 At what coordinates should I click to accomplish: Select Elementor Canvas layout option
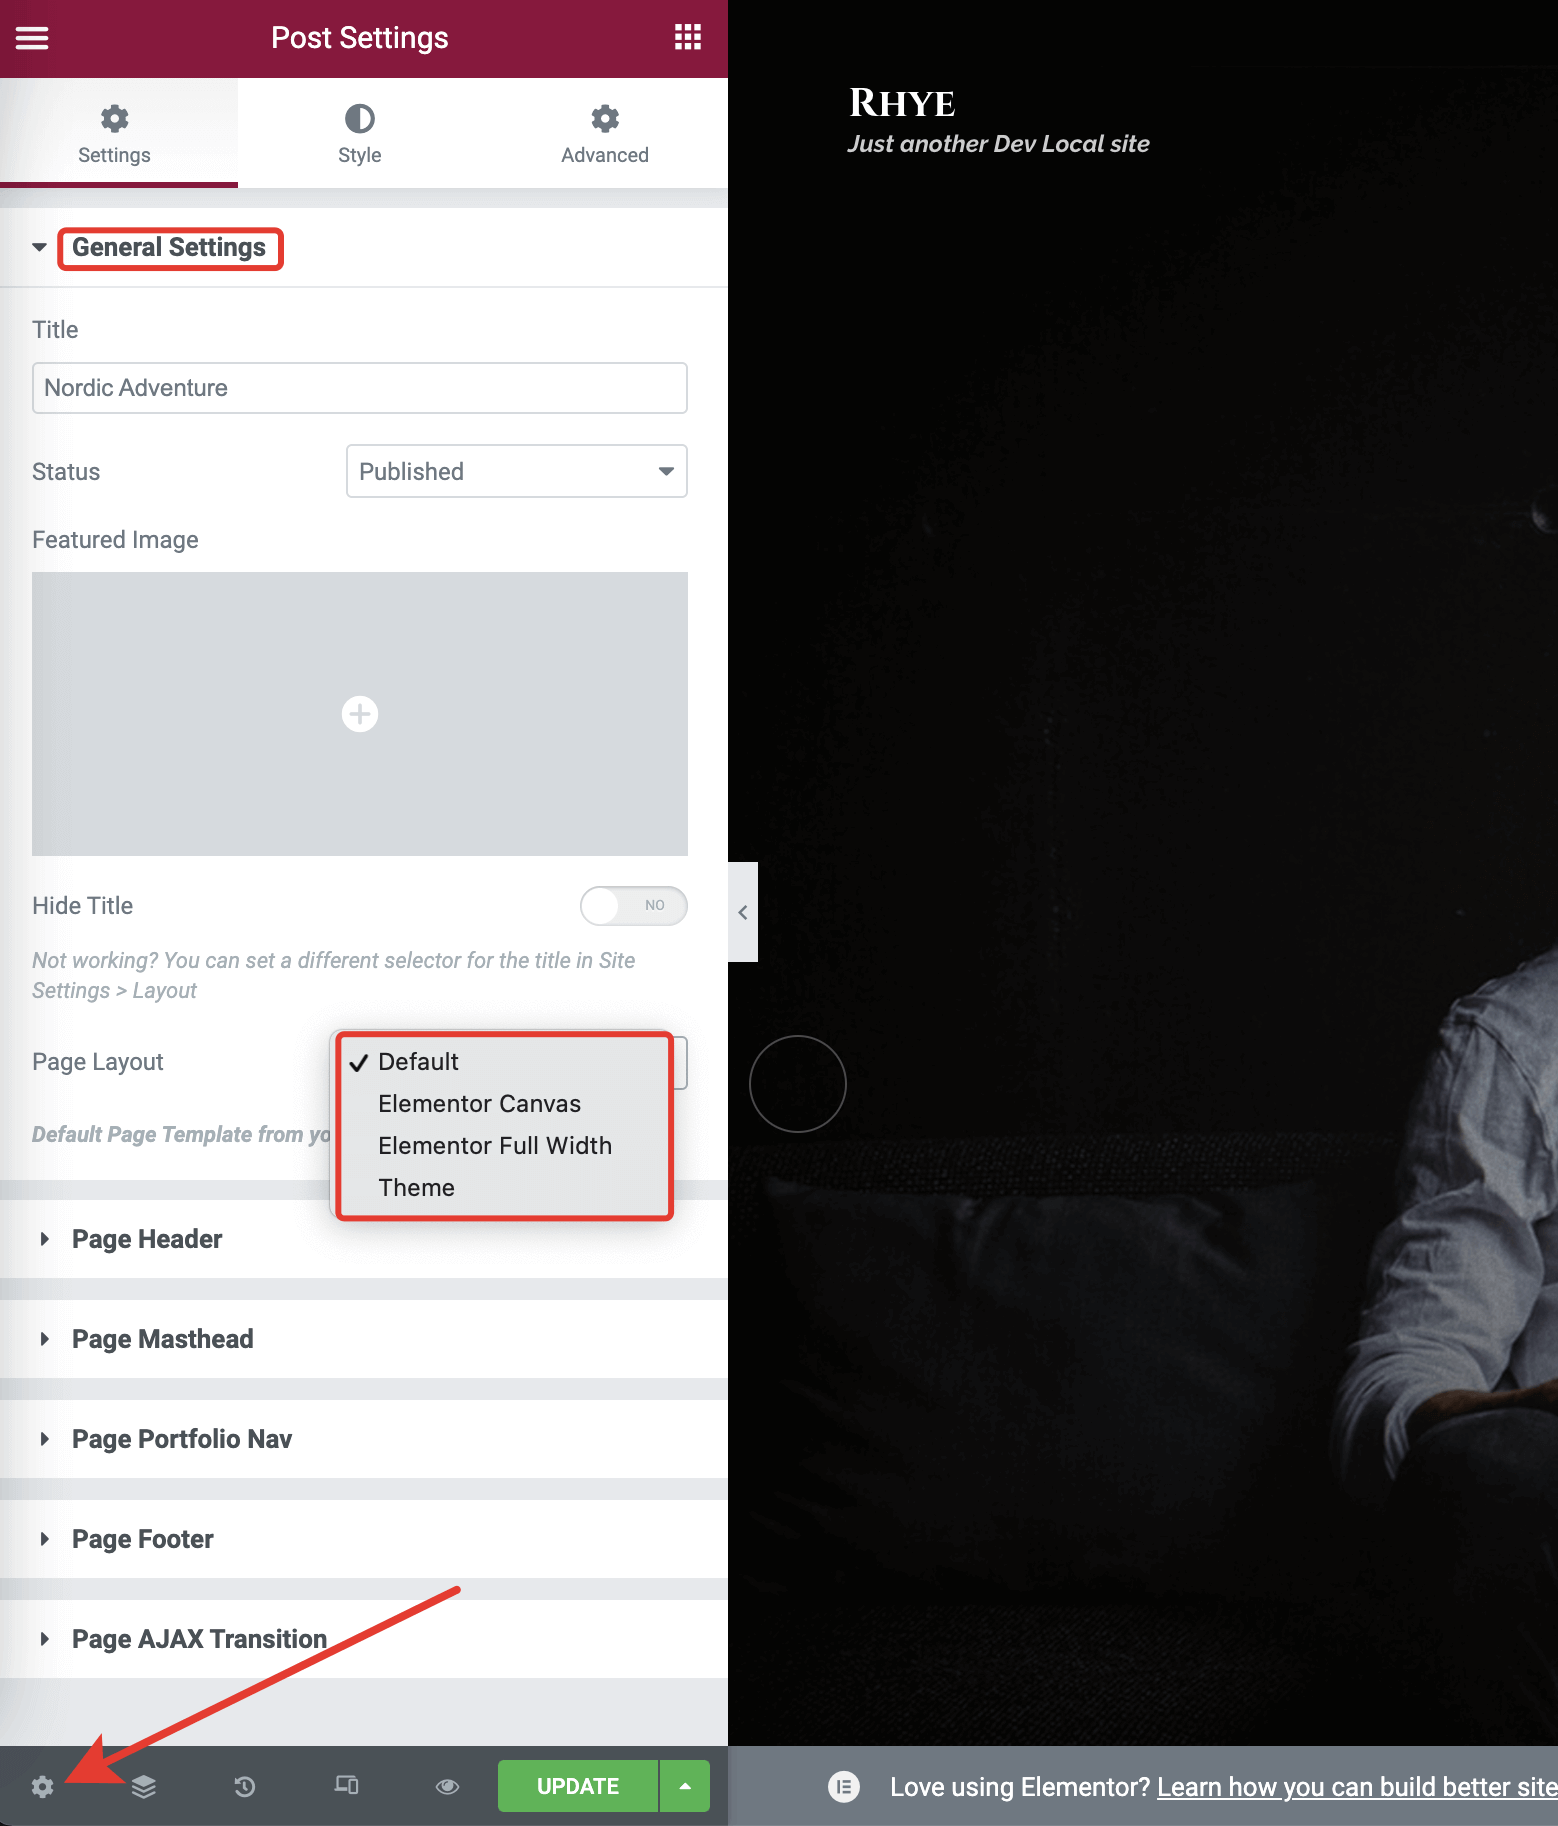(479, 1104)
